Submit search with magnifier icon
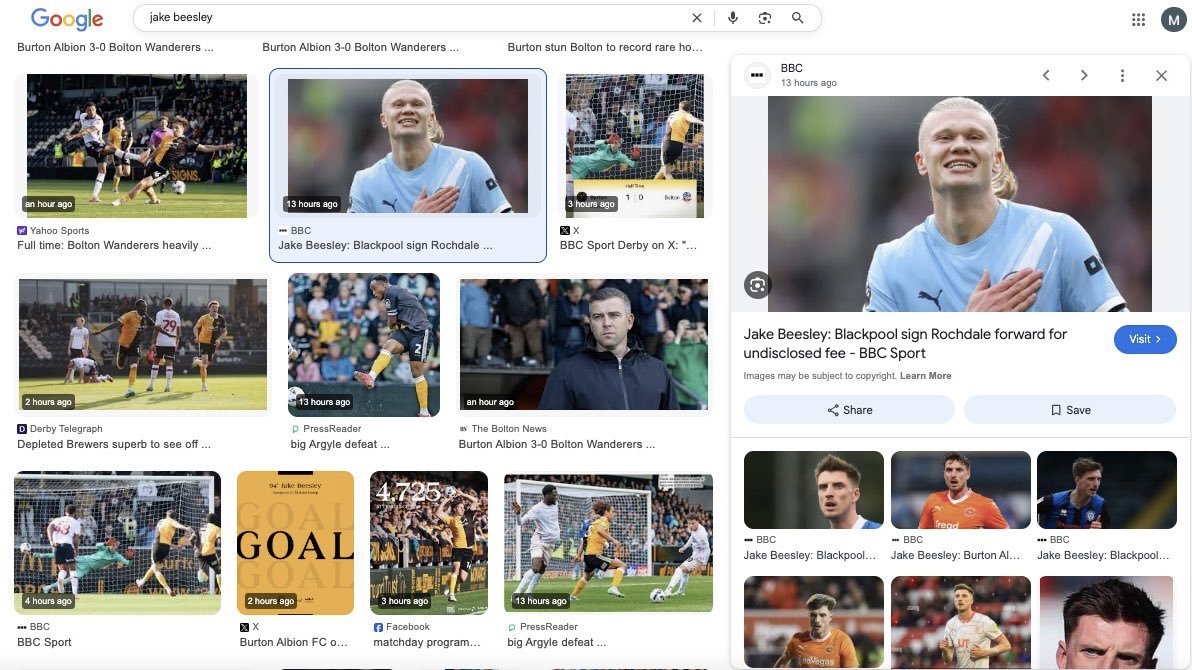Viewport: 1192px width, 670px height. coord(797,17)
